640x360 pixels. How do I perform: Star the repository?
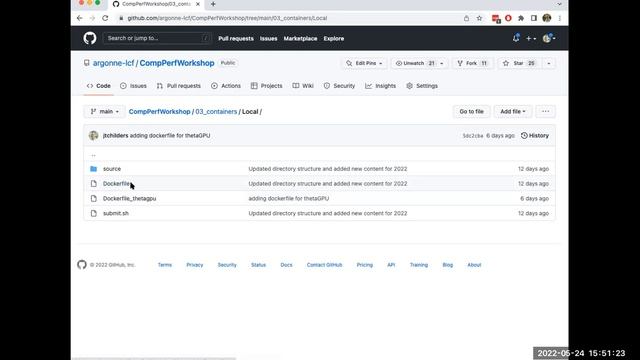click(x=519, y=63)
